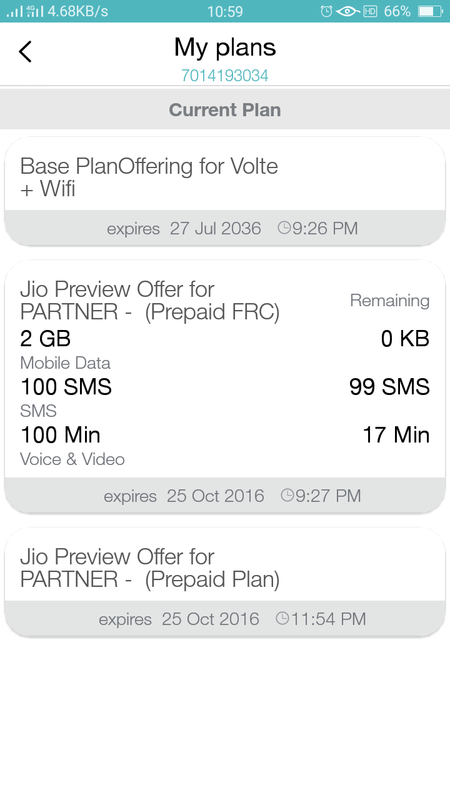Tap the back arrow icon
The width and height of the screenshot is (450, 800).
25,51
